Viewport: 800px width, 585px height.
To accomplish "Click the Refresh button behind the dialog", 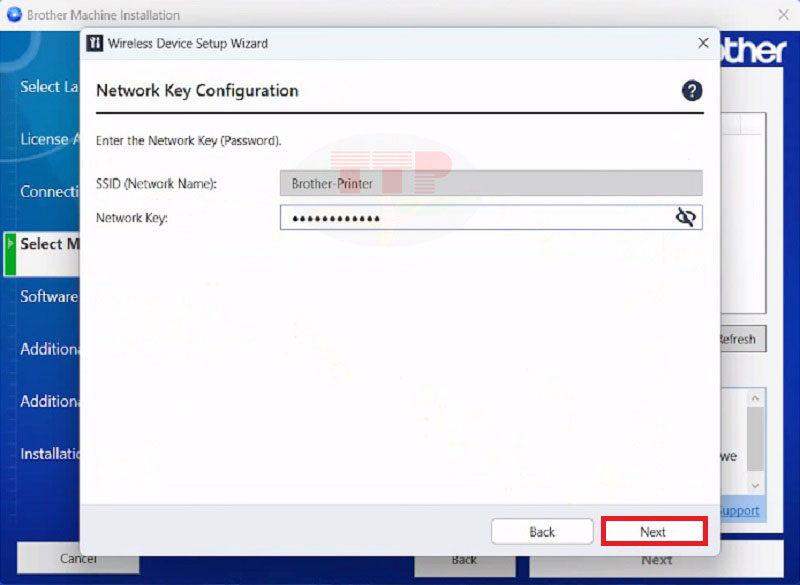I will point(742,339).
